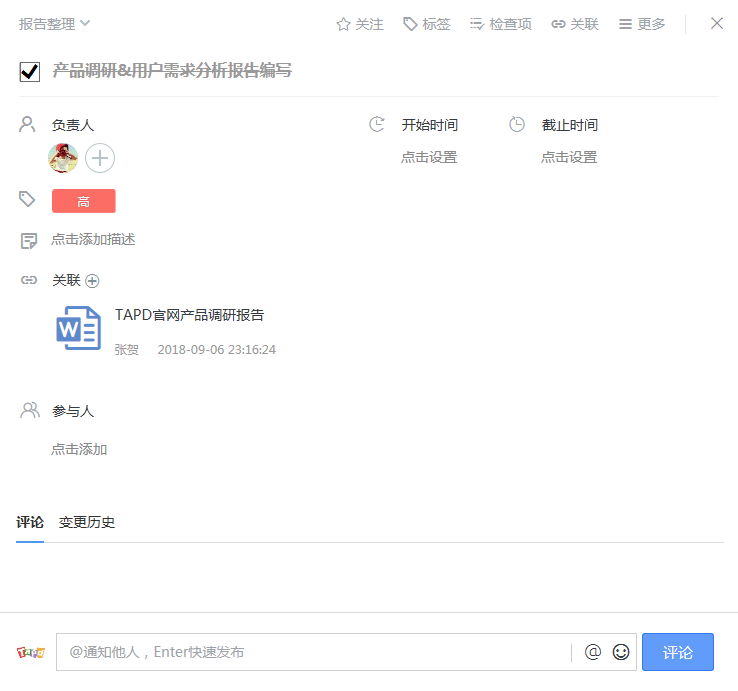Set the 开始时间 via 点击设置
Viewport: 738px width, 691px height.
[429, 157]
